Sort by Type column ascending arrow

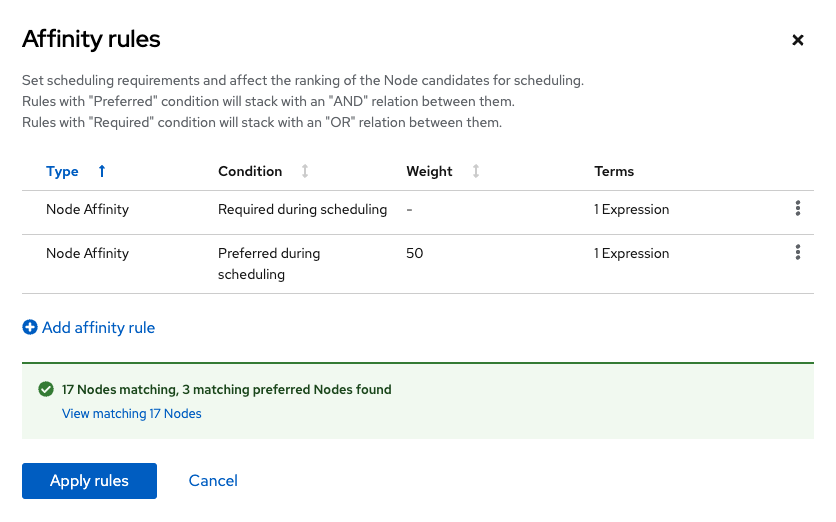click(x=102, y=171)
